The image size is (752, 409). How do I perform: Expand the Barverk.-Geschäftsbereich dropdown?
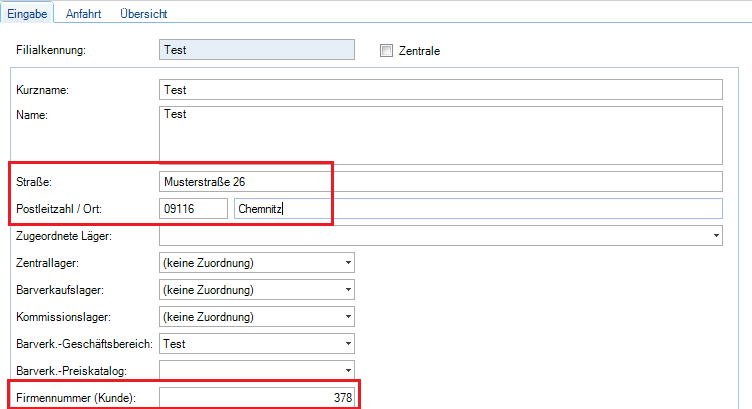348,344
